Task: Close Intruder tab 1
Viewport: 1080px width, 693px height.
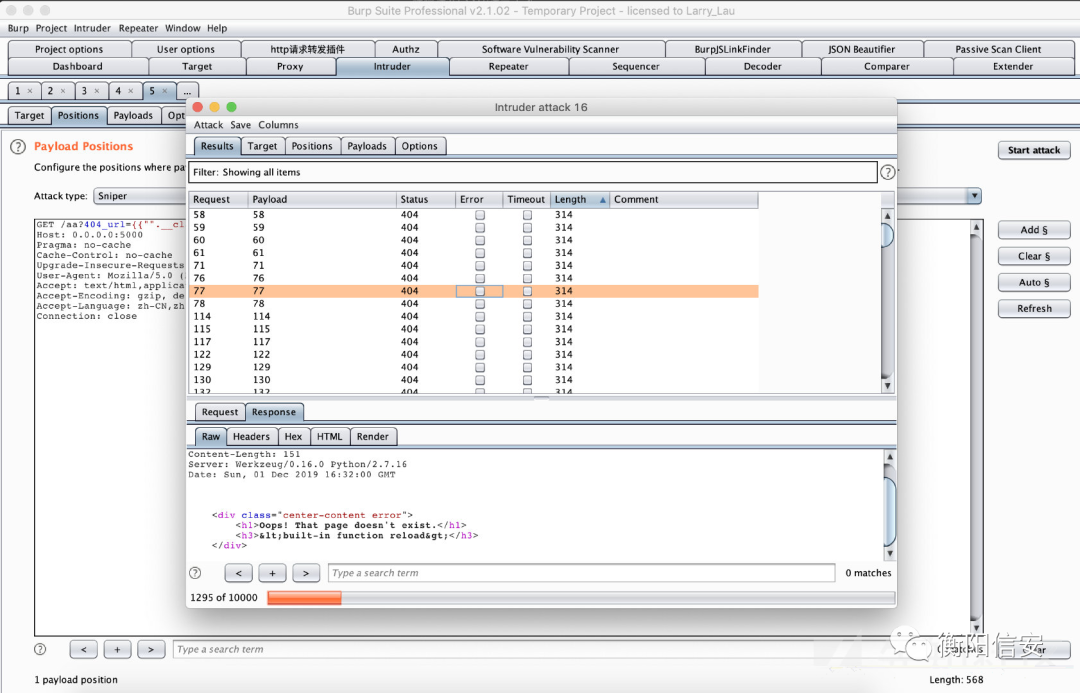Action: pos(30,91)
